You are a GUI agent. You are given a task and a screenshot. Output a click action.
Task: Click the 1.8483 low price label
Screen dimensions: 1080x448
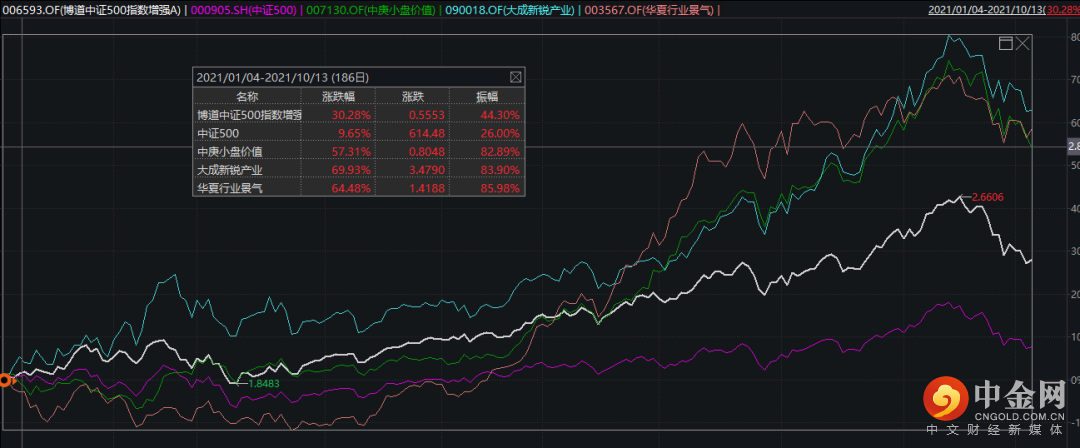pos(263,383)
